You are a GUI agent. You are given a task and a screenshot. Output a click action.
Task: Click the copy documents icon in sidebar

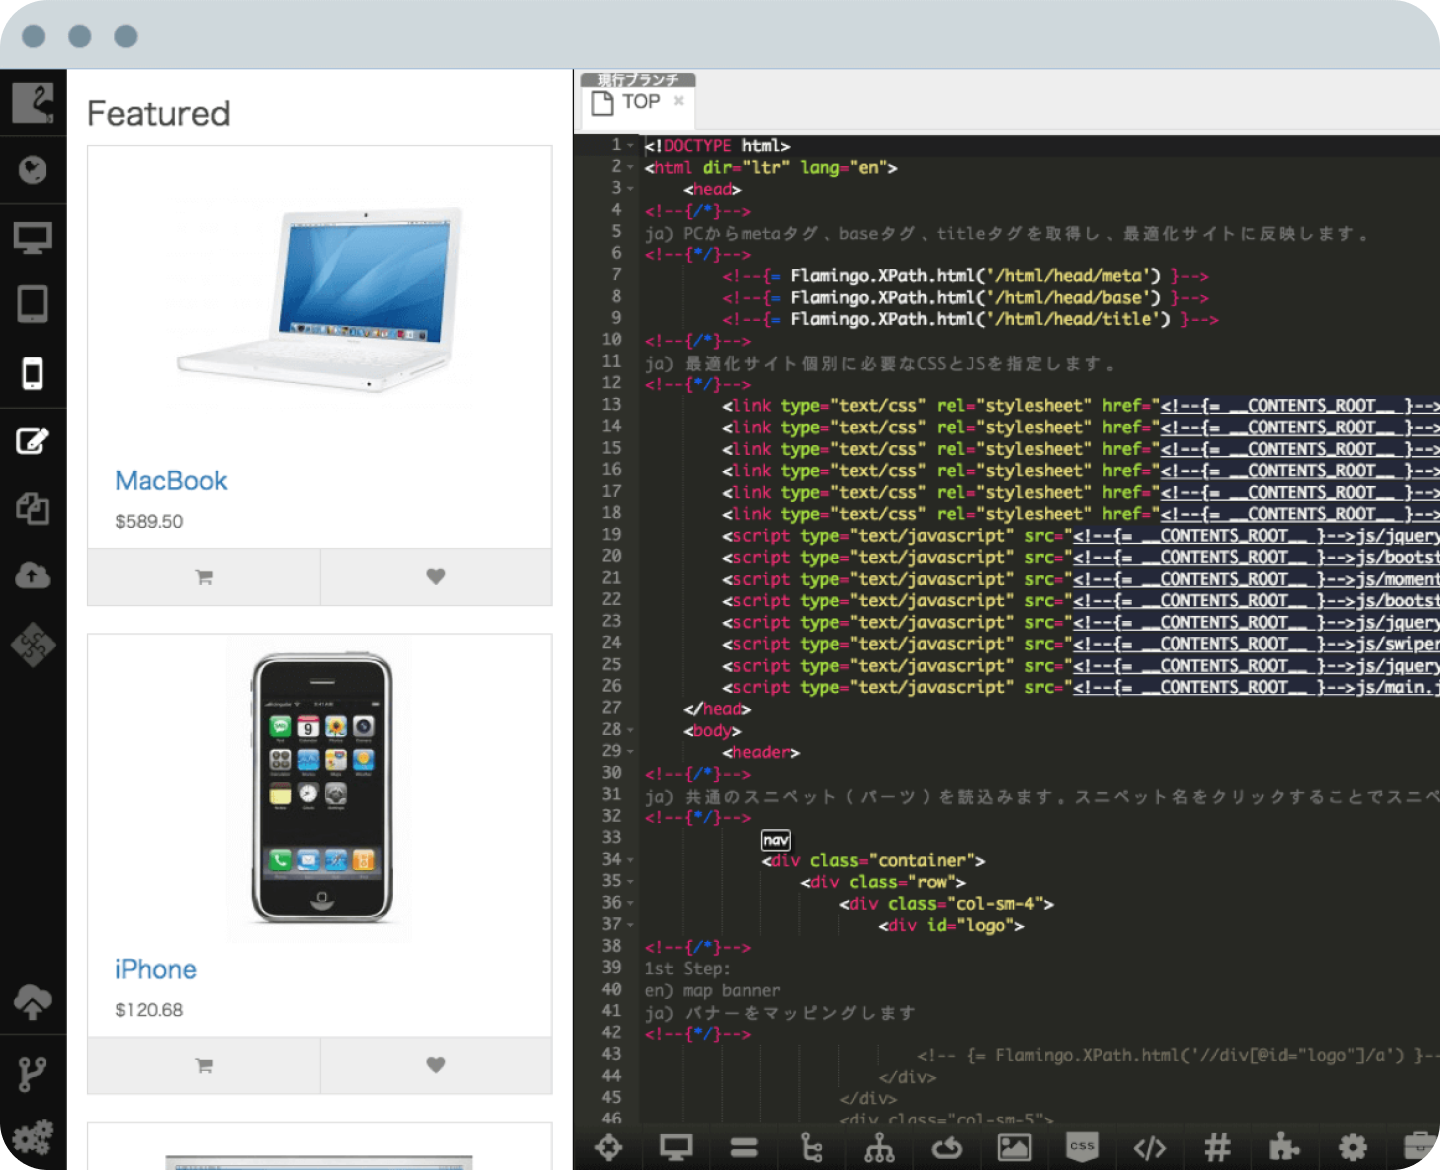(x=32, y=508)
